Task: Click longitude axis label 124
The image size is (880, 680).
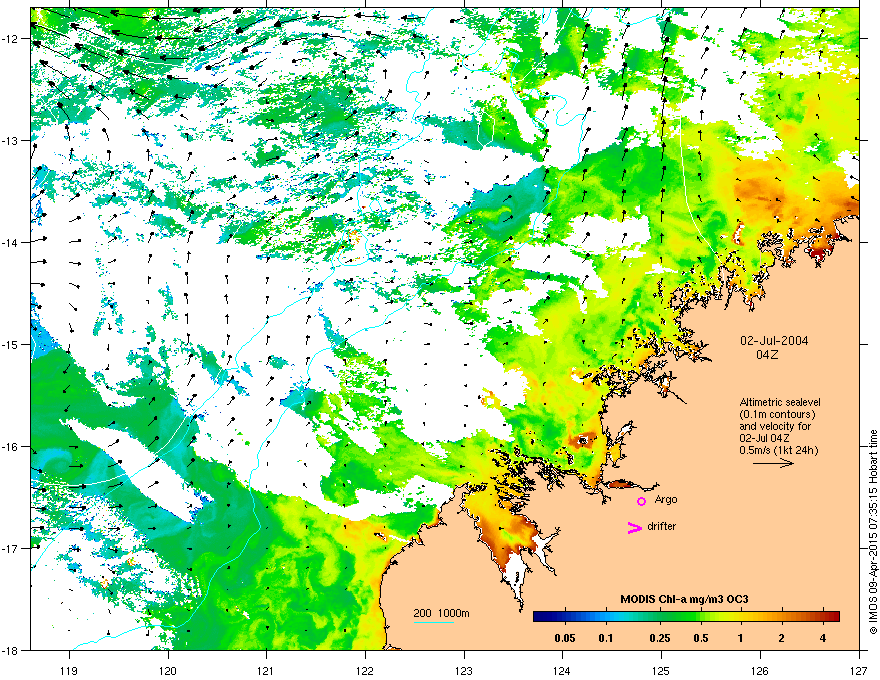Action: click(x=563, y=670)
